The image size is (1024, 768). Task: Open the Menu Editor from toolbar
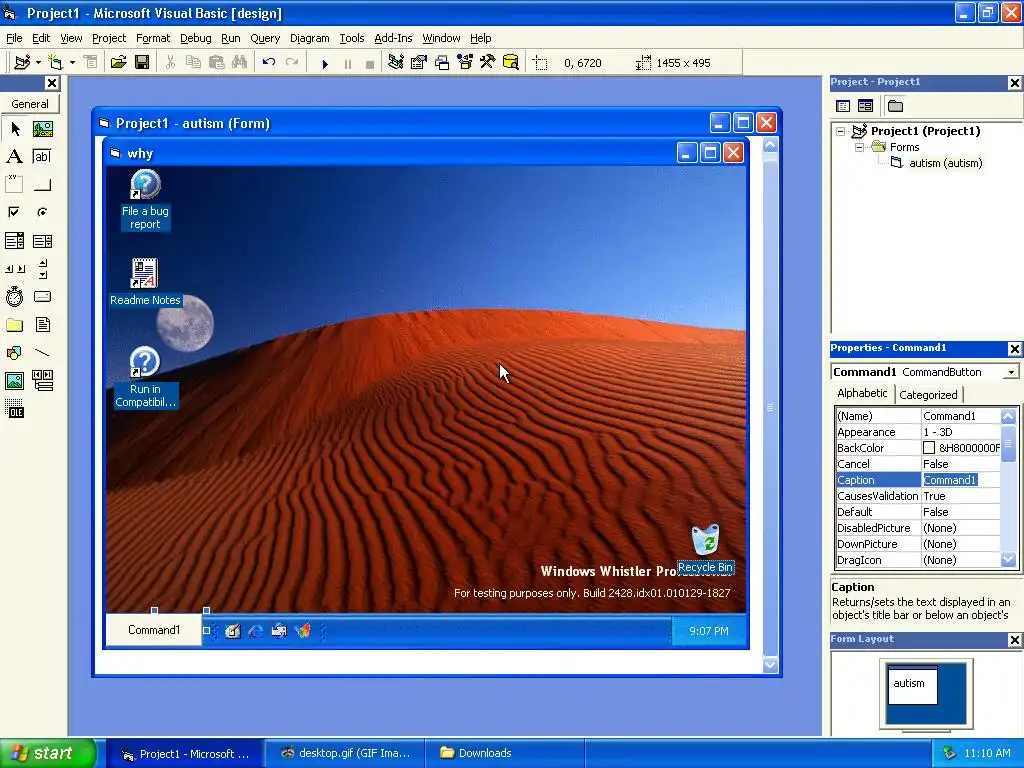click(x=90, y=63)
